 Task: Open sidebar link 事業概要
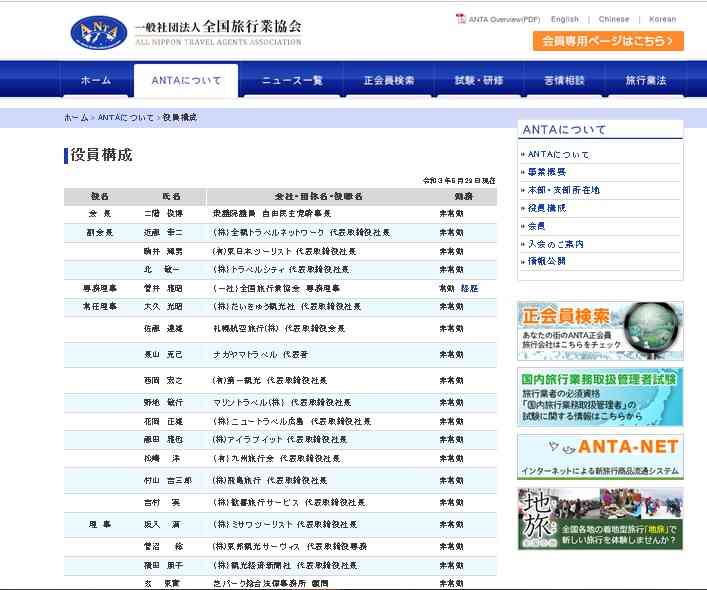point(546,172)
